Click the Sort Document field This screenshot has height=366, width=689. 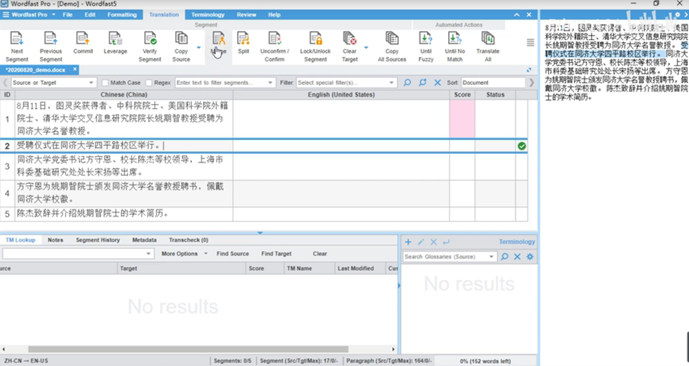pyautogui.click(x=493, y=83)
